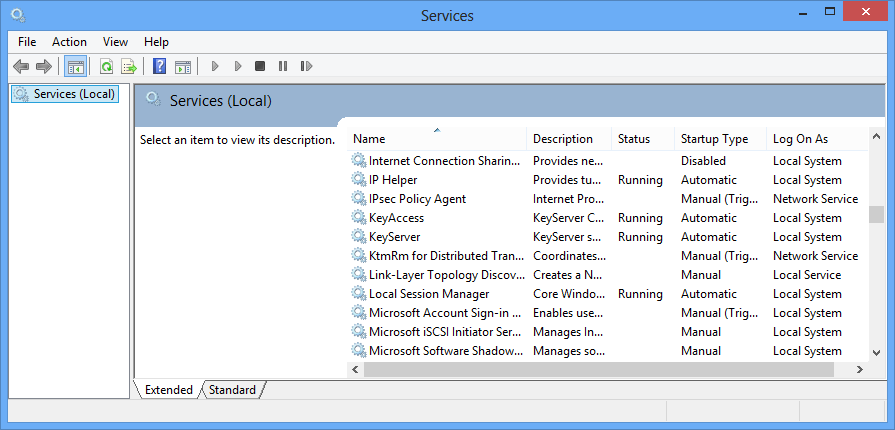Click the Start Service play icon
This screenshot has width=895, height=430.
coord(215,66)
